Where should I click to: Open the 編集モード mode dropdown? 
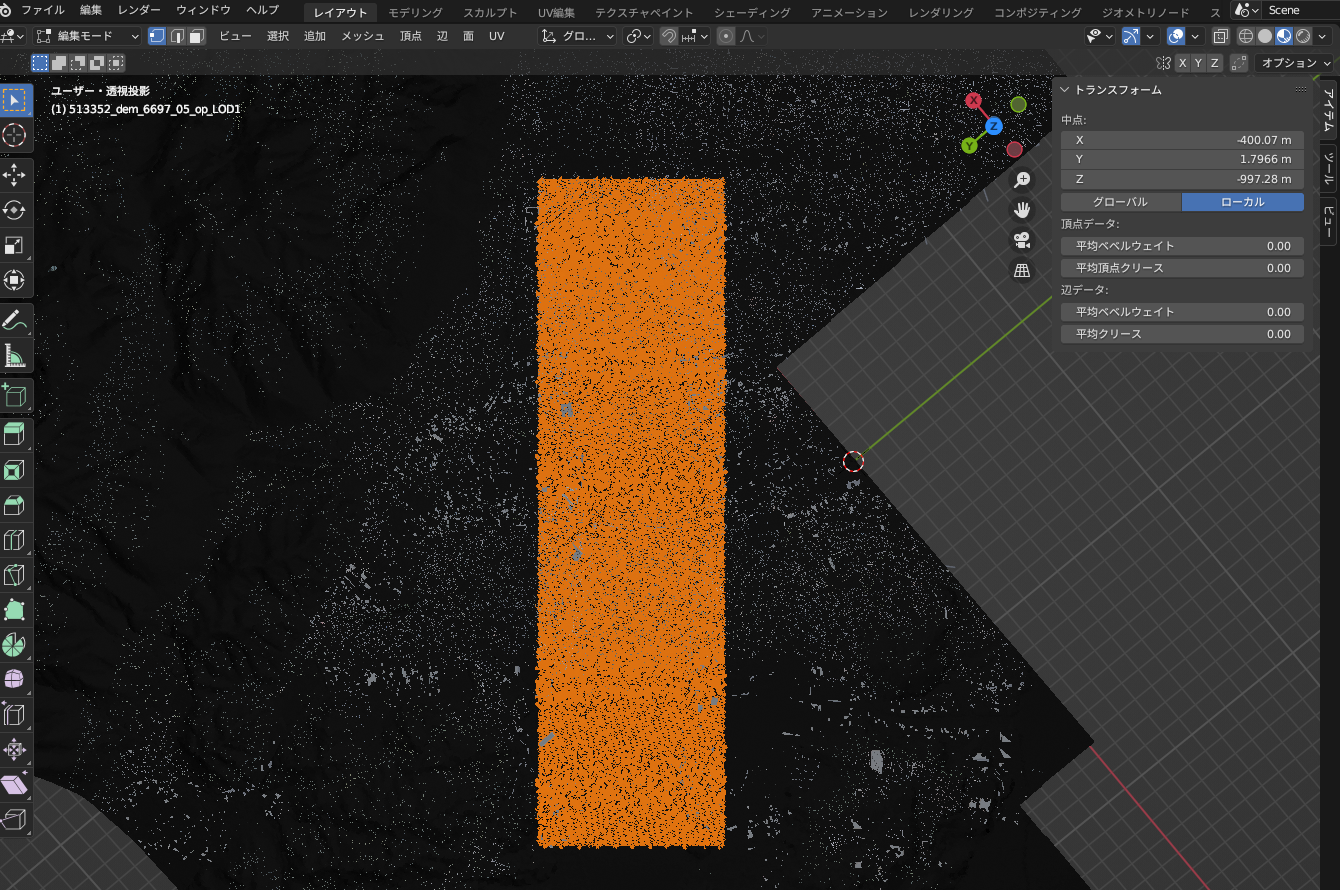pyautogui.click(x=88, y=36)
